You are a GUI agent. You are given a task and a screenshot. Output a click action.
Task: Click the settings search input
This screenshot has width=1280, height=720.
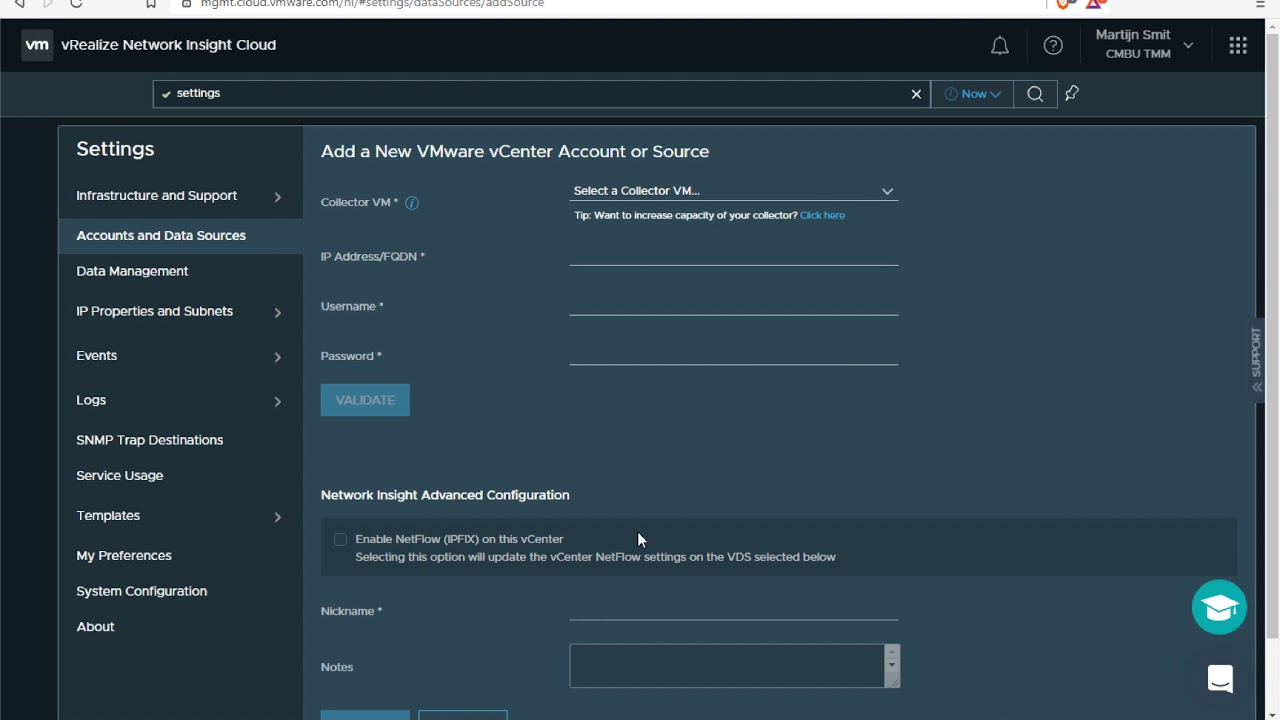tap(540, 94)
